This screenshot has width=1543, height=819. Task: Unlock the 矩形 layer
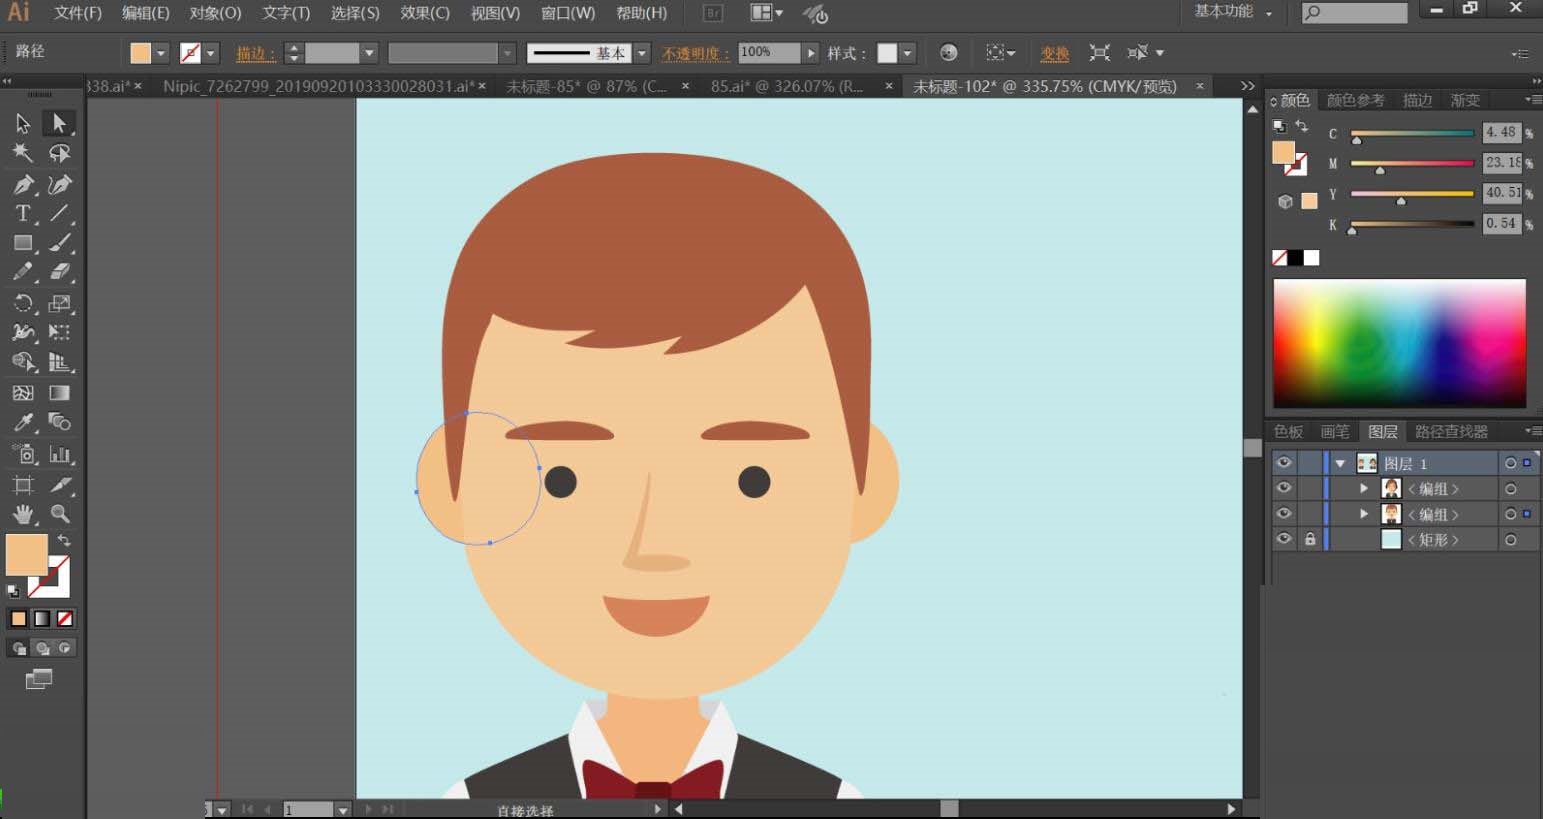pos(1310,539)
